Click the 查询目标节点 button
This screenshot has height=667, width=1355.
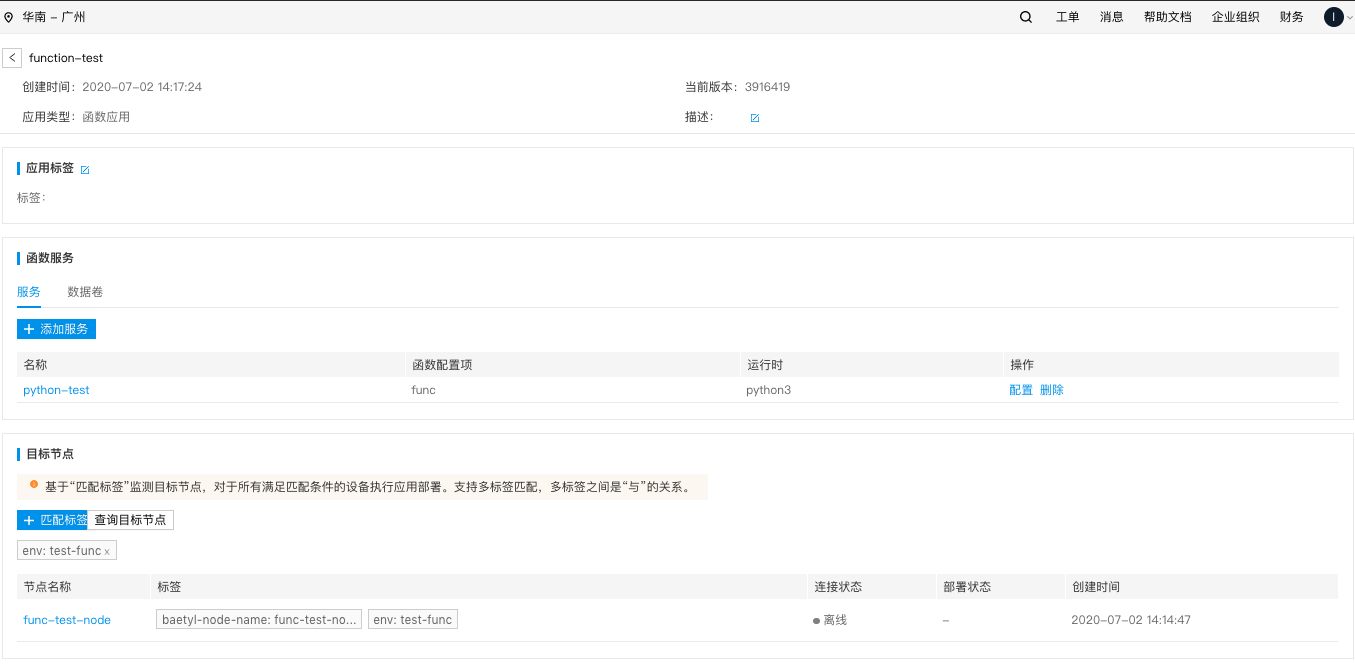[x=130, y=520]
